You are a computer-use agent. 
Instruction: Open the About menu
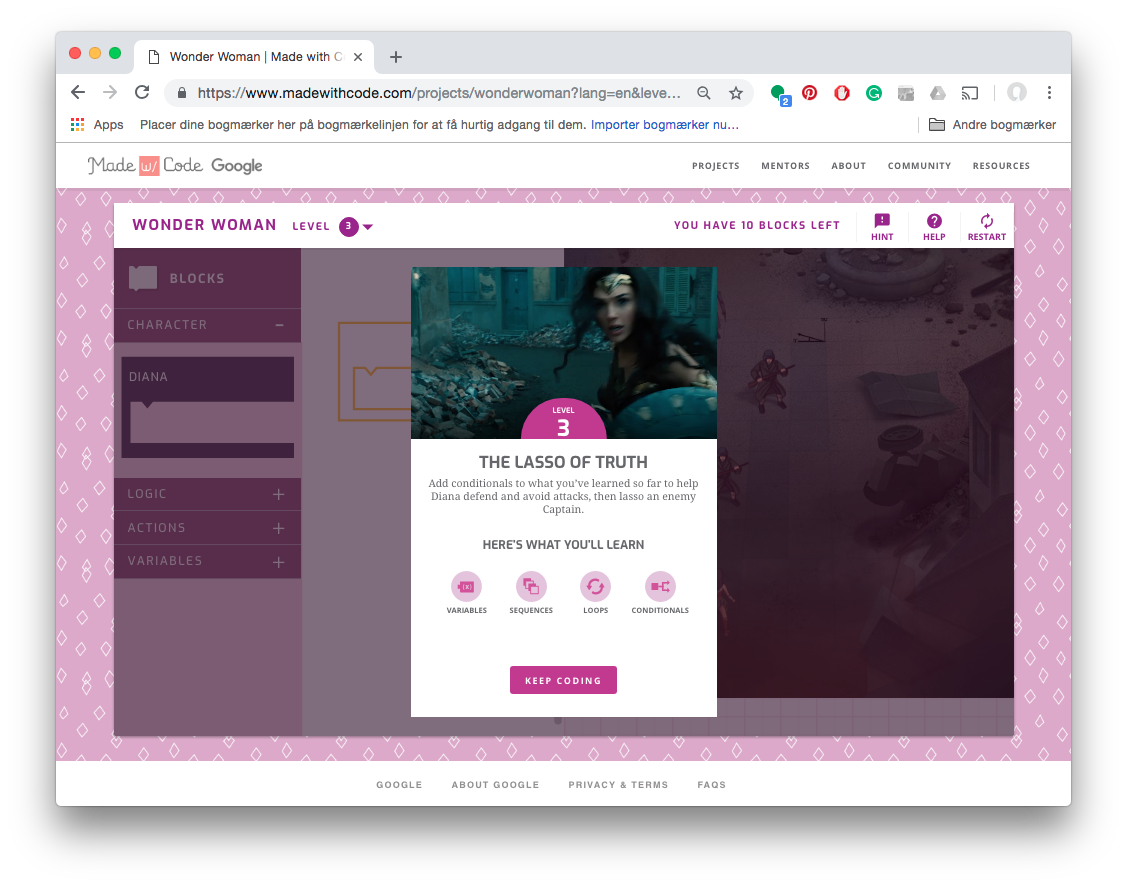click(848, 166)
